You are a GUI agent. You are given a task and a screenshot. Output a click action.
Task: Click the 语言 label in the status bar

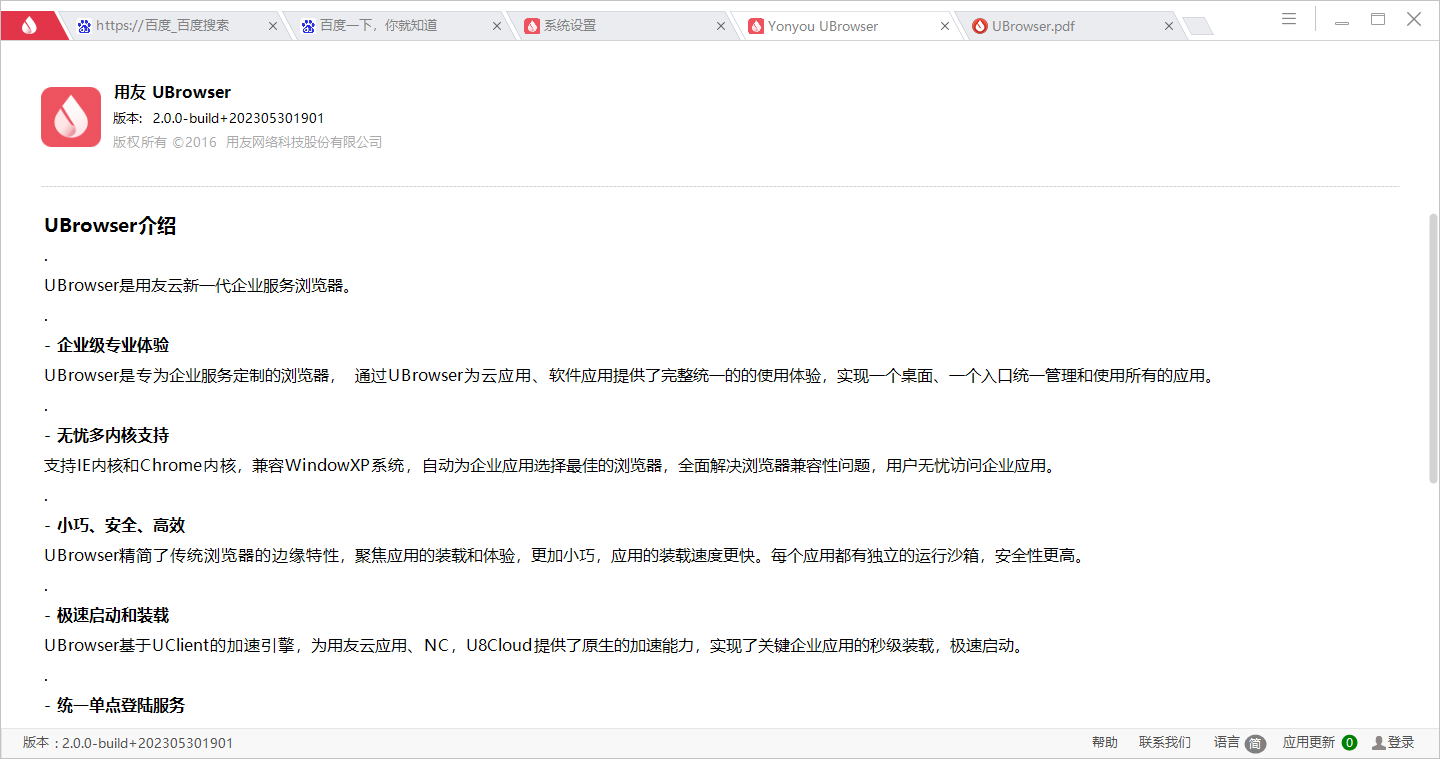(1227, 743)
